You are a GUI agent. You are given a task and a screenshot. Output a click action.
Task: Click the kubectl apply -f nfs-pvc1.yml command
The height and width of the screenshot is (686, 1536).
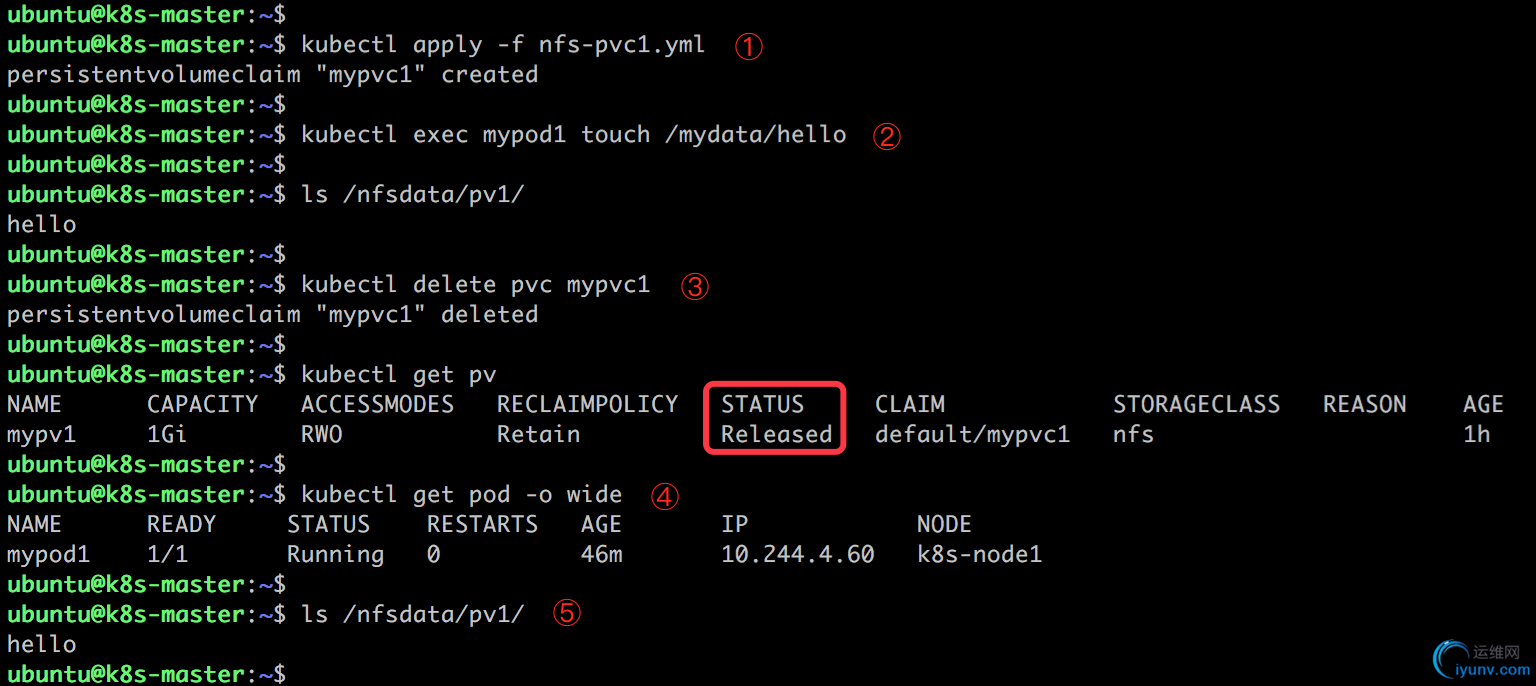(x=503, y=45)
